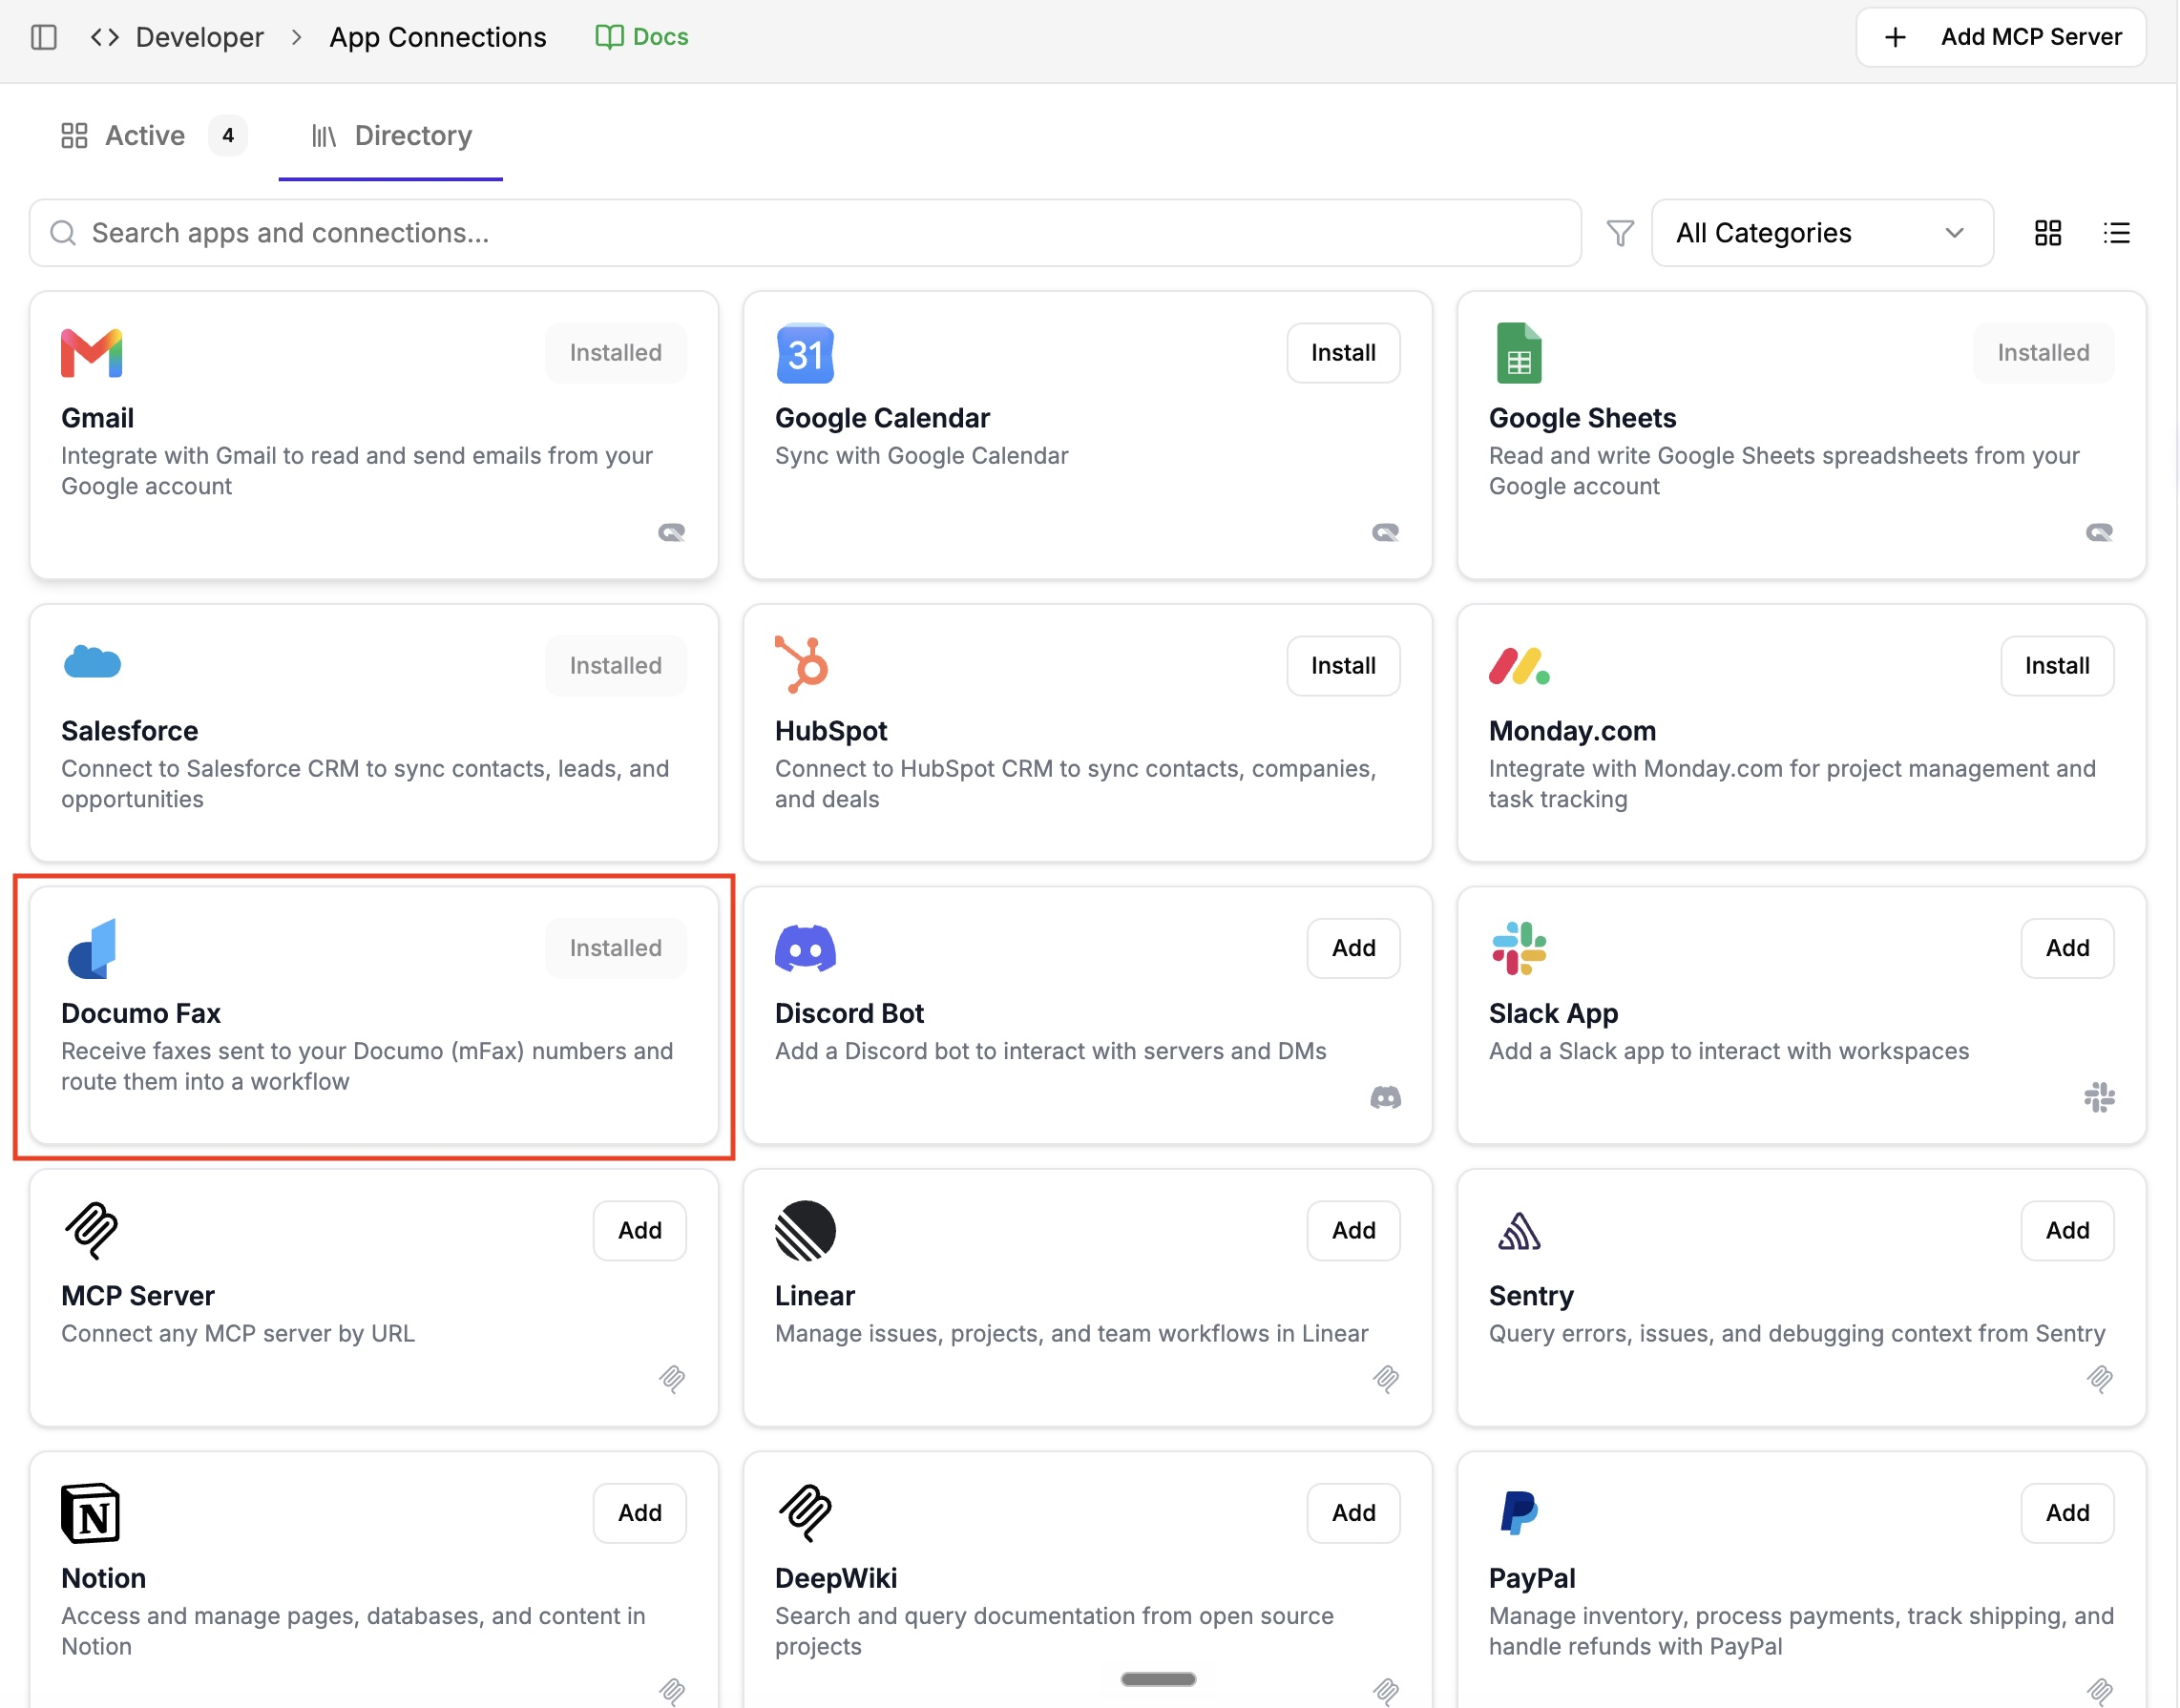The width and height of the screenshot is (2180, 1708).
Task: Click small MCP badge on Linear card
Action: [x=1386, y=1379]
